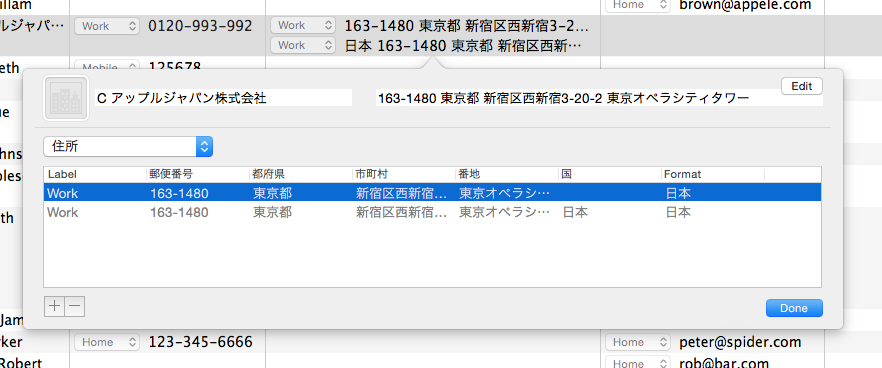The image size is (882, 368).
Task: Open Home dropdown beside peter@spider.com
Action: click(x=638, y=342)
